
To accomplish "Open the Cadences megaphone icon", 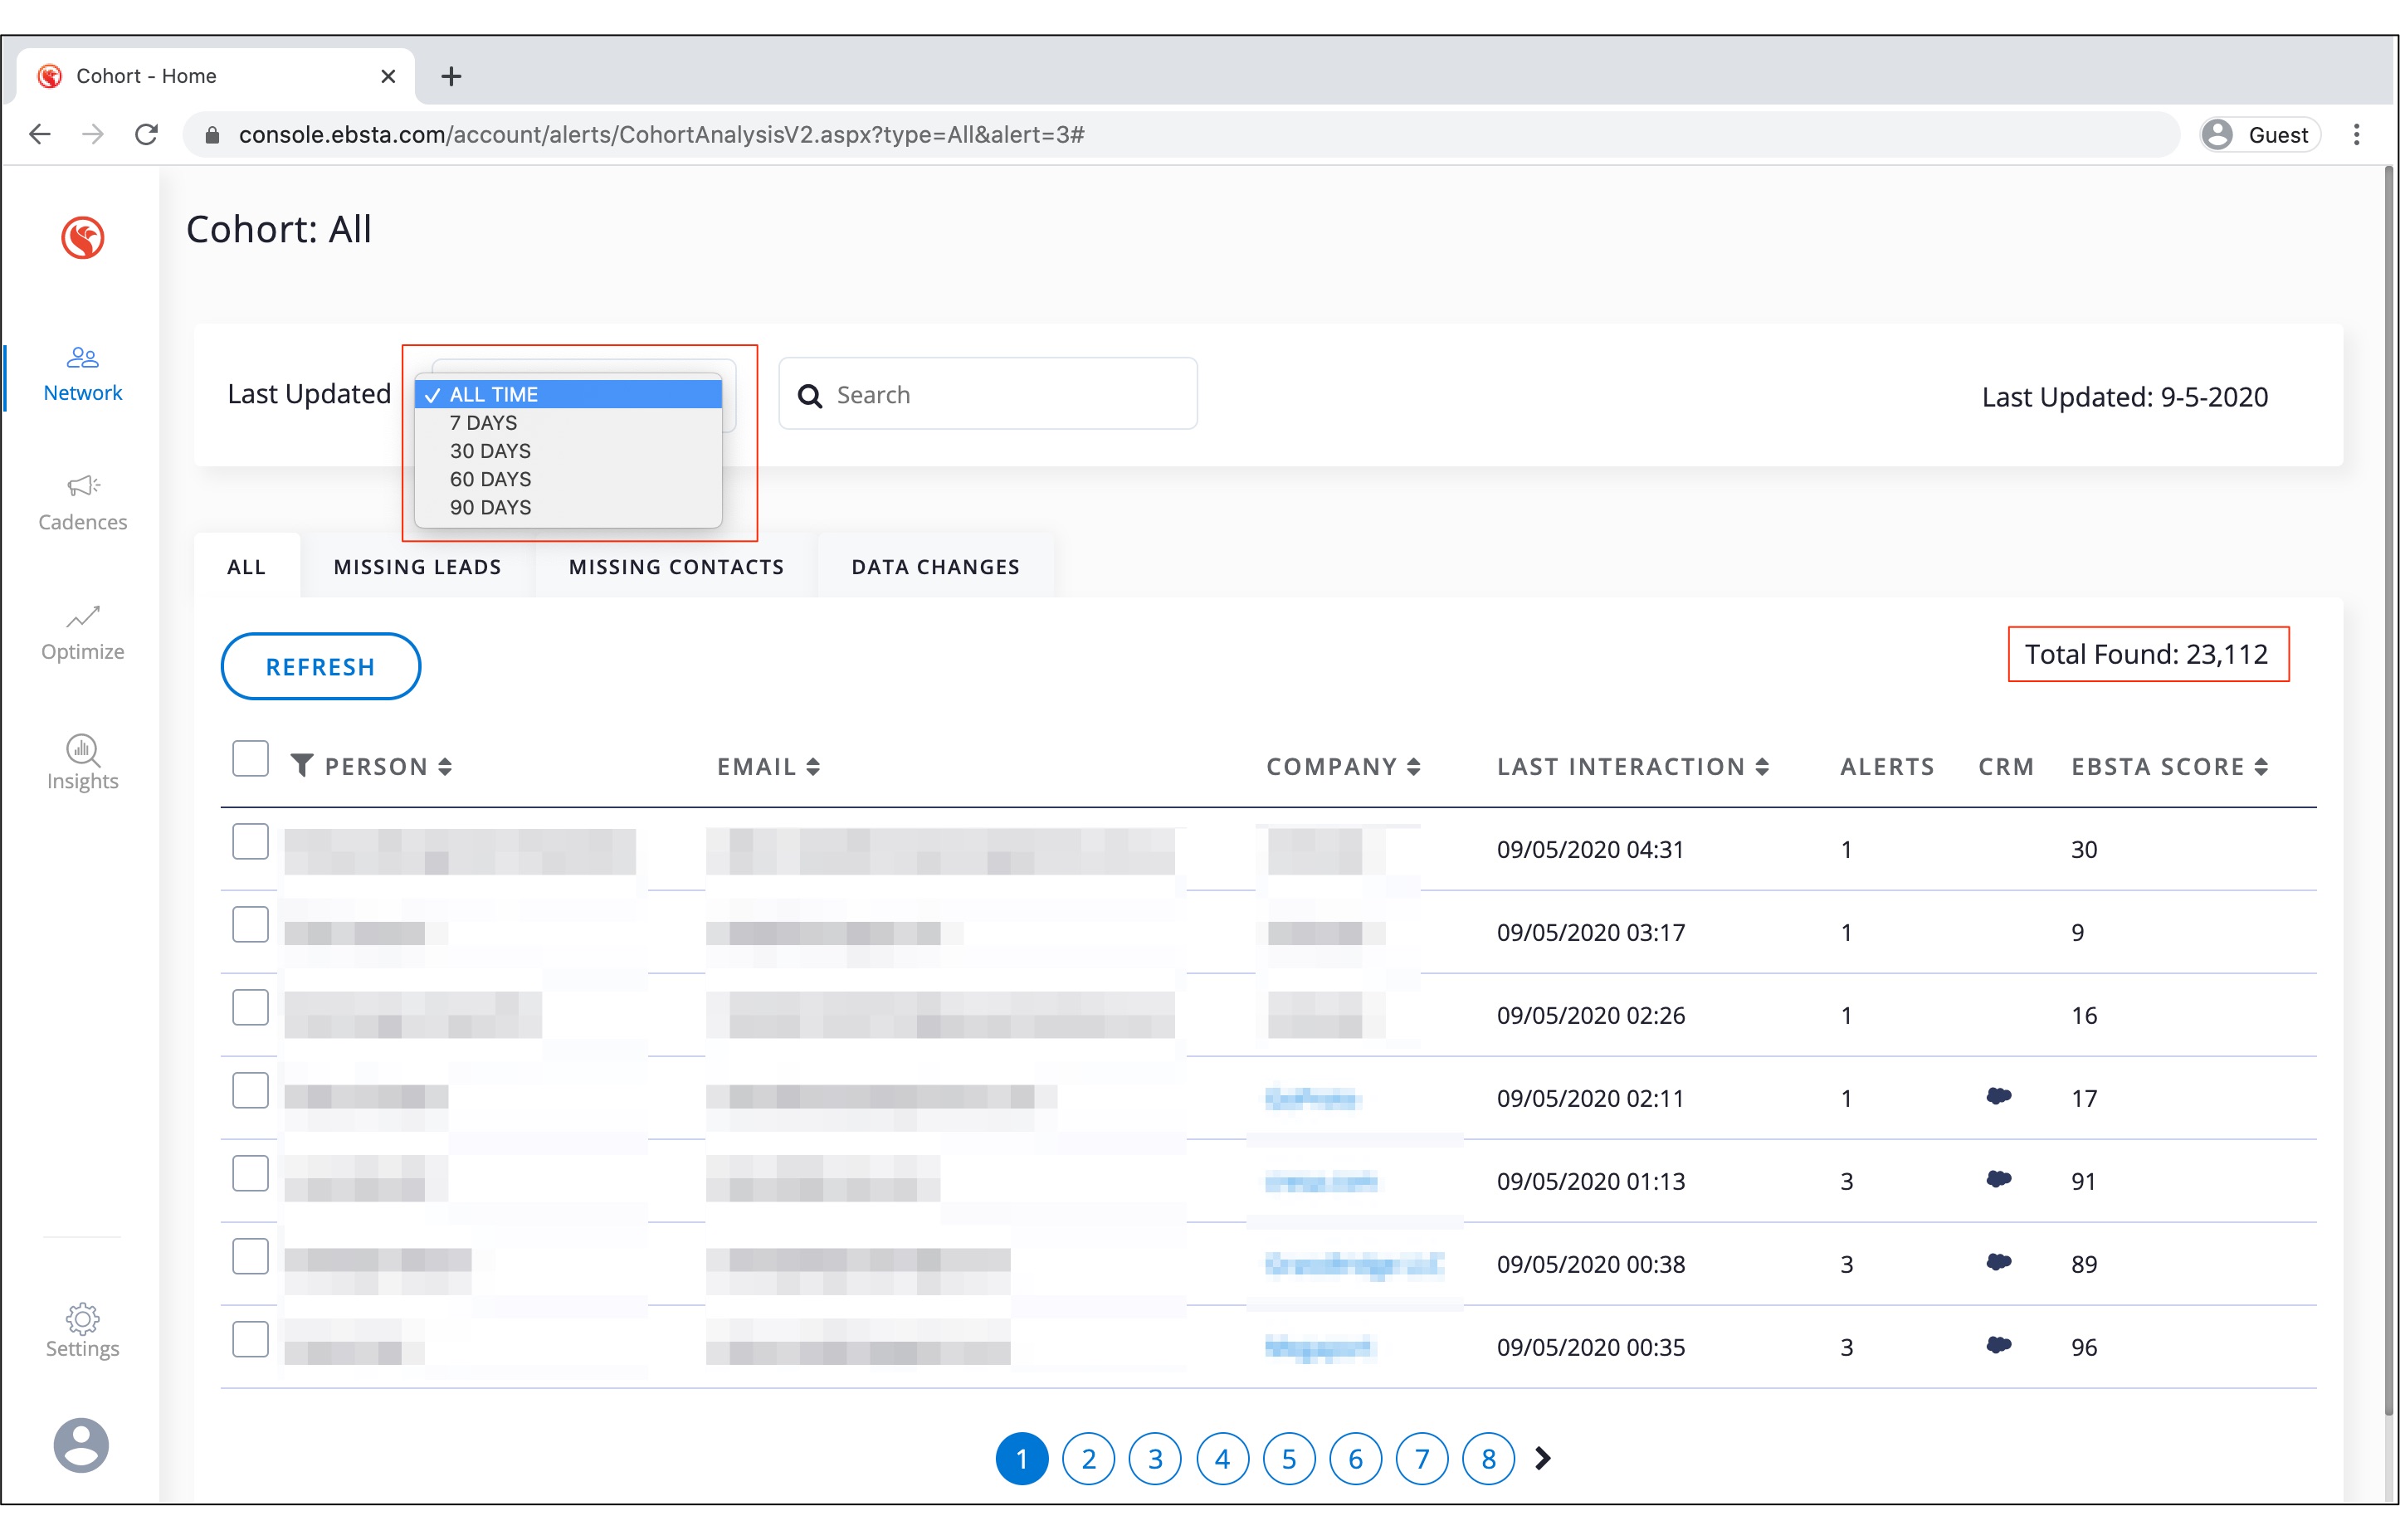I will click(x=83, y=487).
